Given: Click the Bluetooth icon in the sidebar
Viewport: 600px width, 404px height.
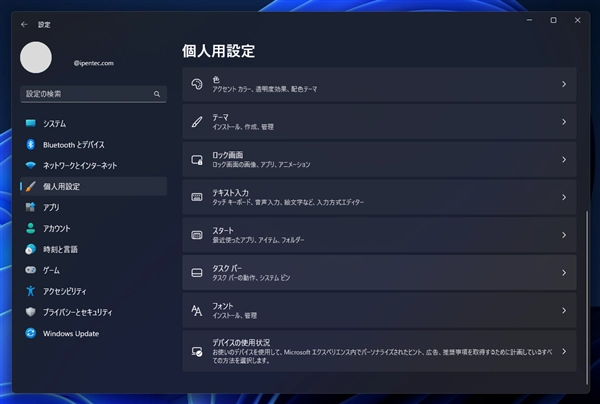Looking at the screenshot, I should (x=31, y=144).
